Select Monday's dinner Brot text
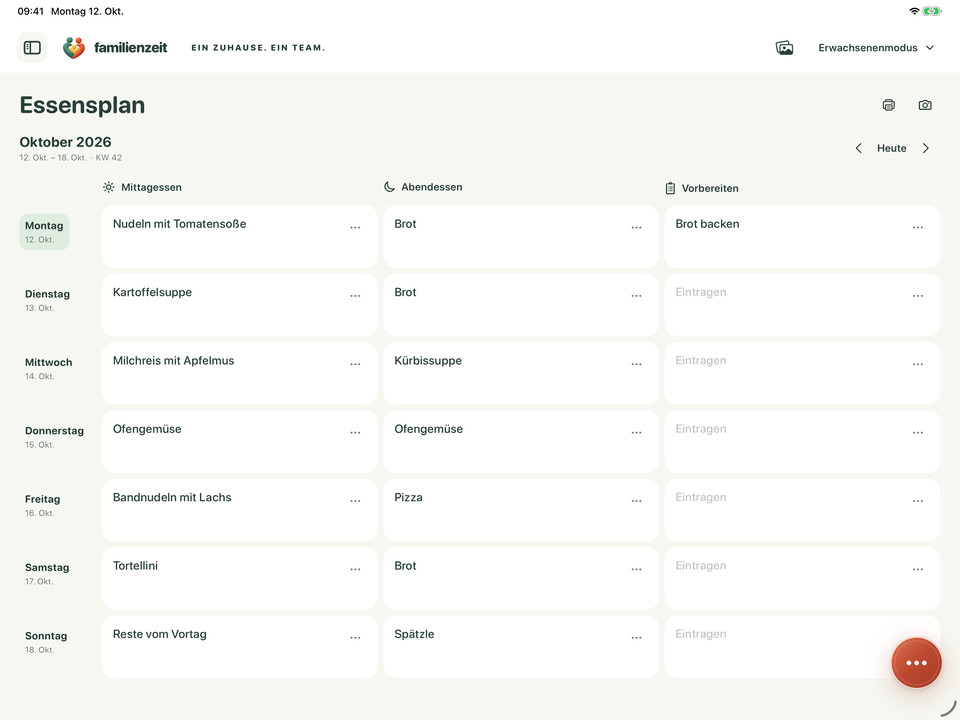The width and height of the screenshot is (960, 720). [405, 224]
